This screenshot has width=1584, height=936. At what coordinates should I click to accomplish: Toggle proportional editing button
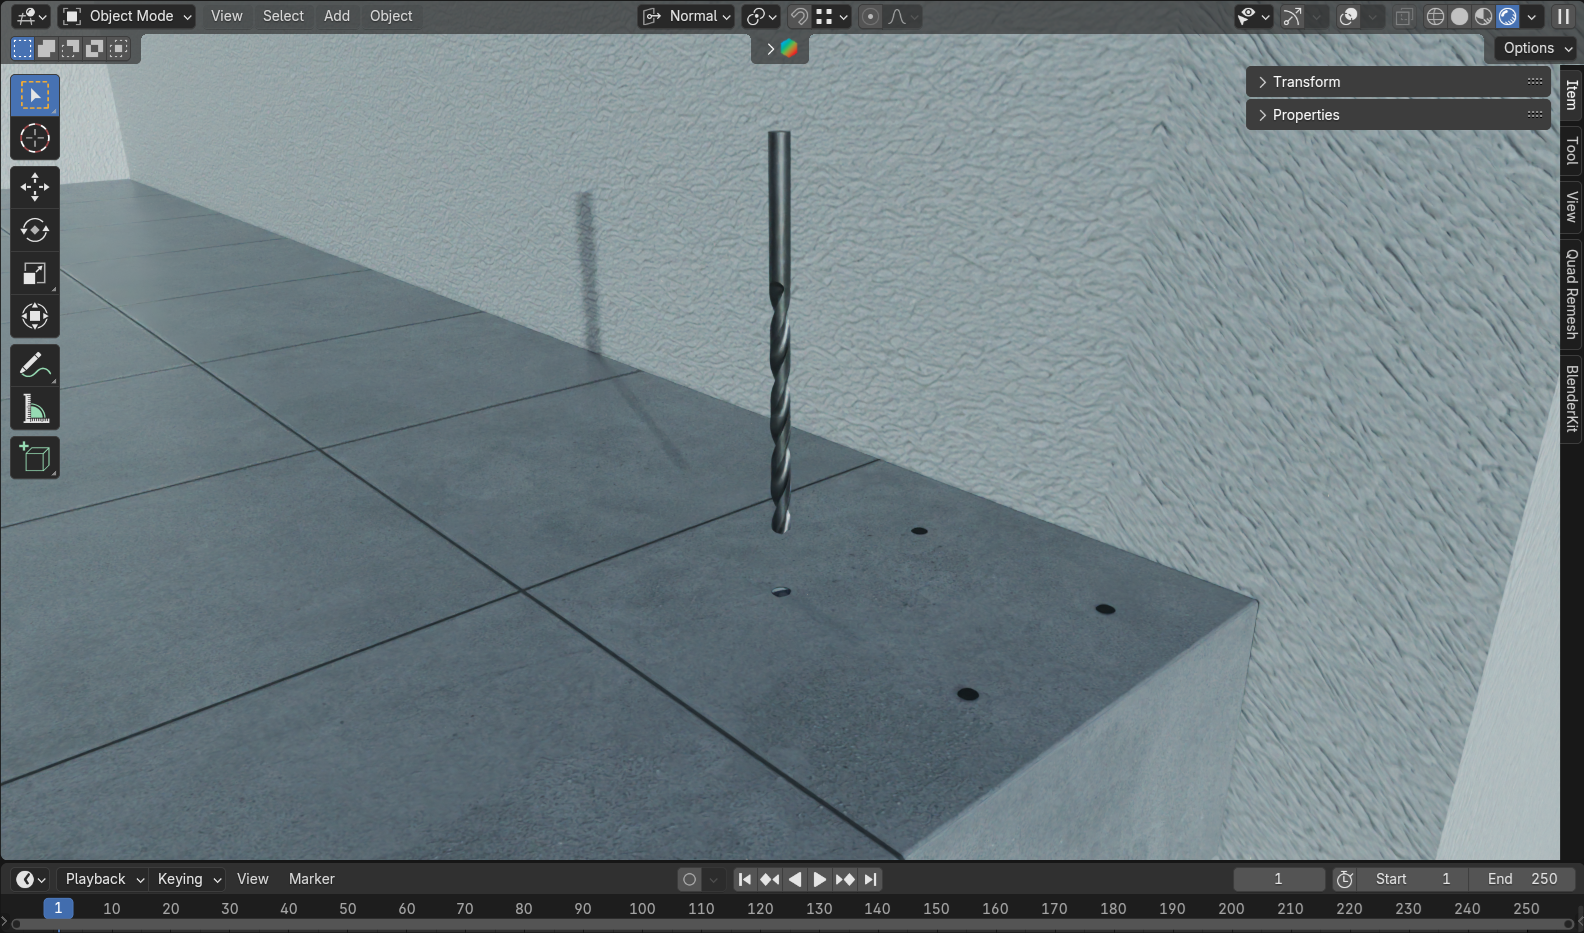pos(870,16)
